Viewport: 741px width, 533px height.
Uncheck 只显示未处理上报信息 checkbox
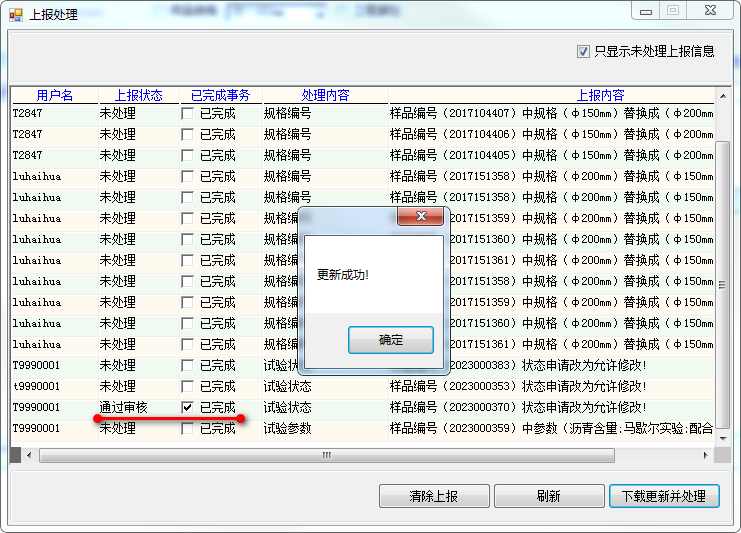[x=584, y=51]
